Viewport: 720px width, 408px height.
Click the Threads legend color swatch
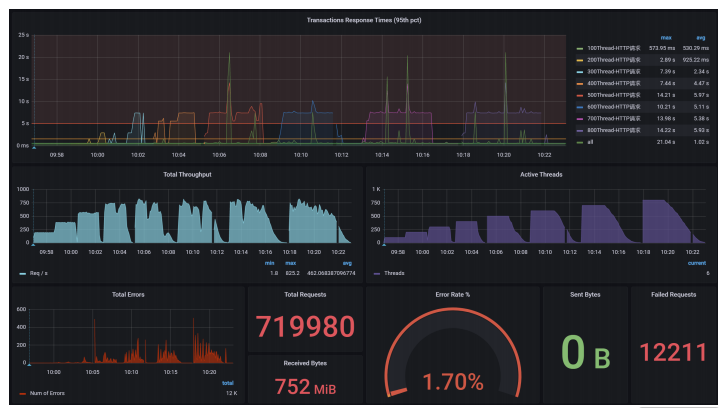377,274
